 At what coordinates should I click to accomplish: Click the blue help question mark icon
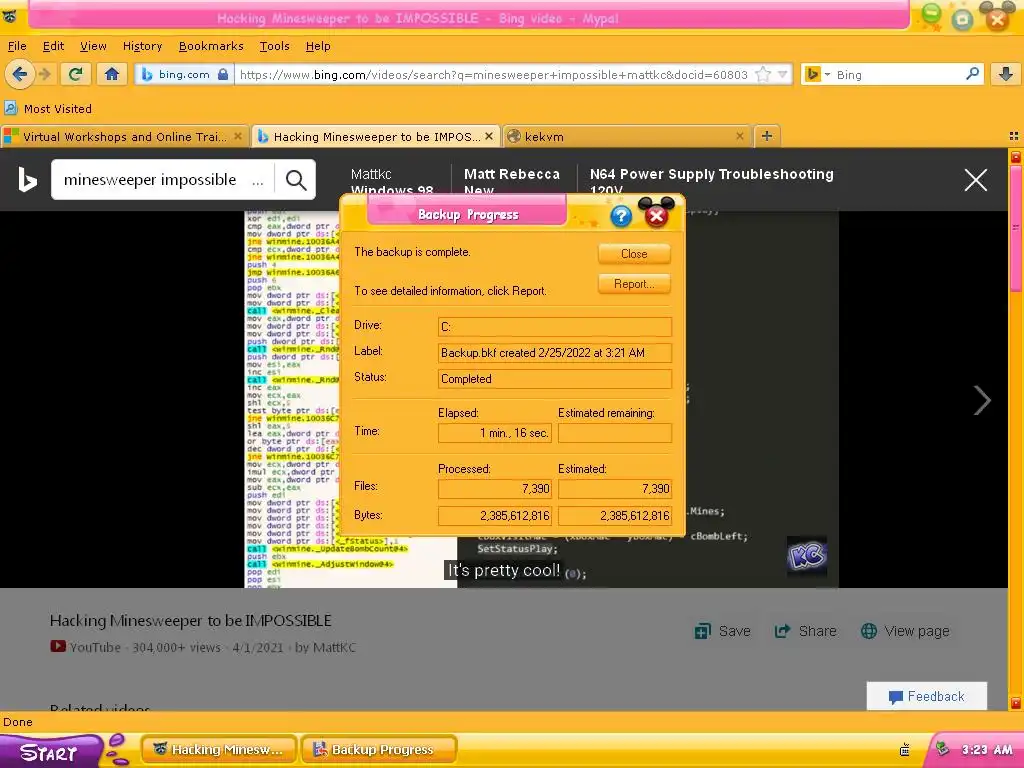coord(621,216)
